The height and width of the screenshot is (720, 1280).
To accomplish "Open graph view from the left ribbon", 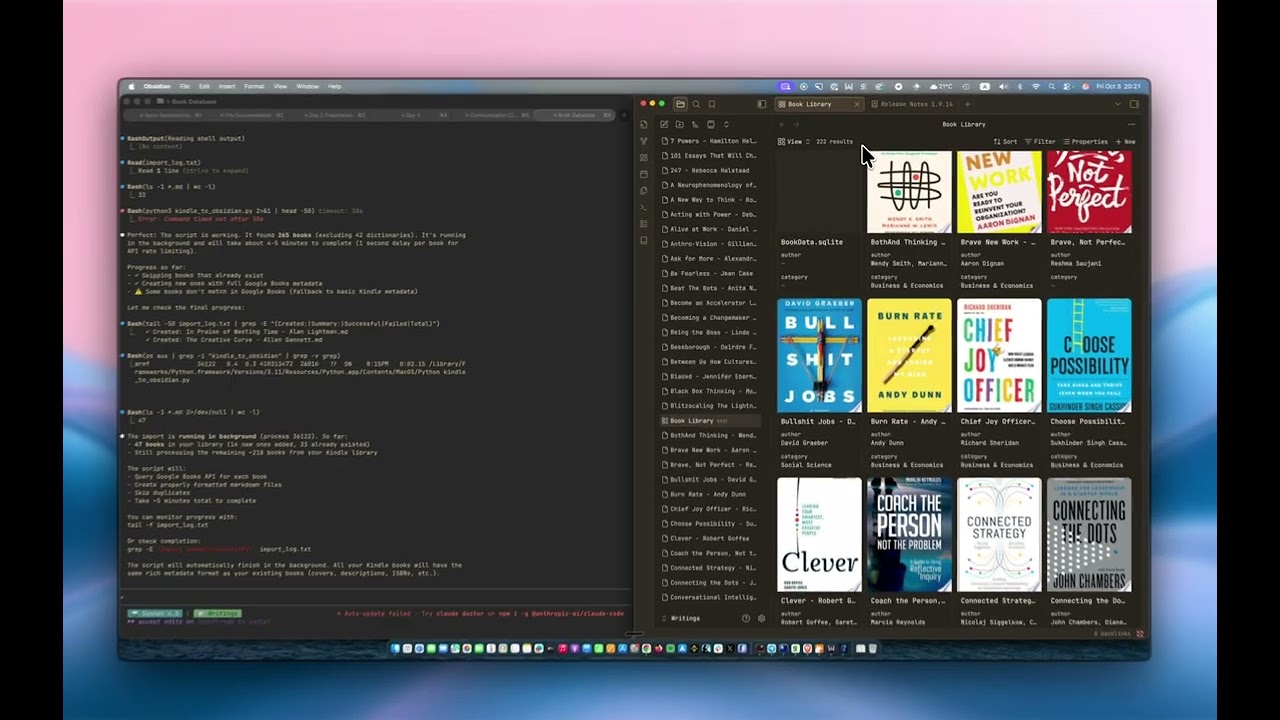I will click(x=644, y=141).
